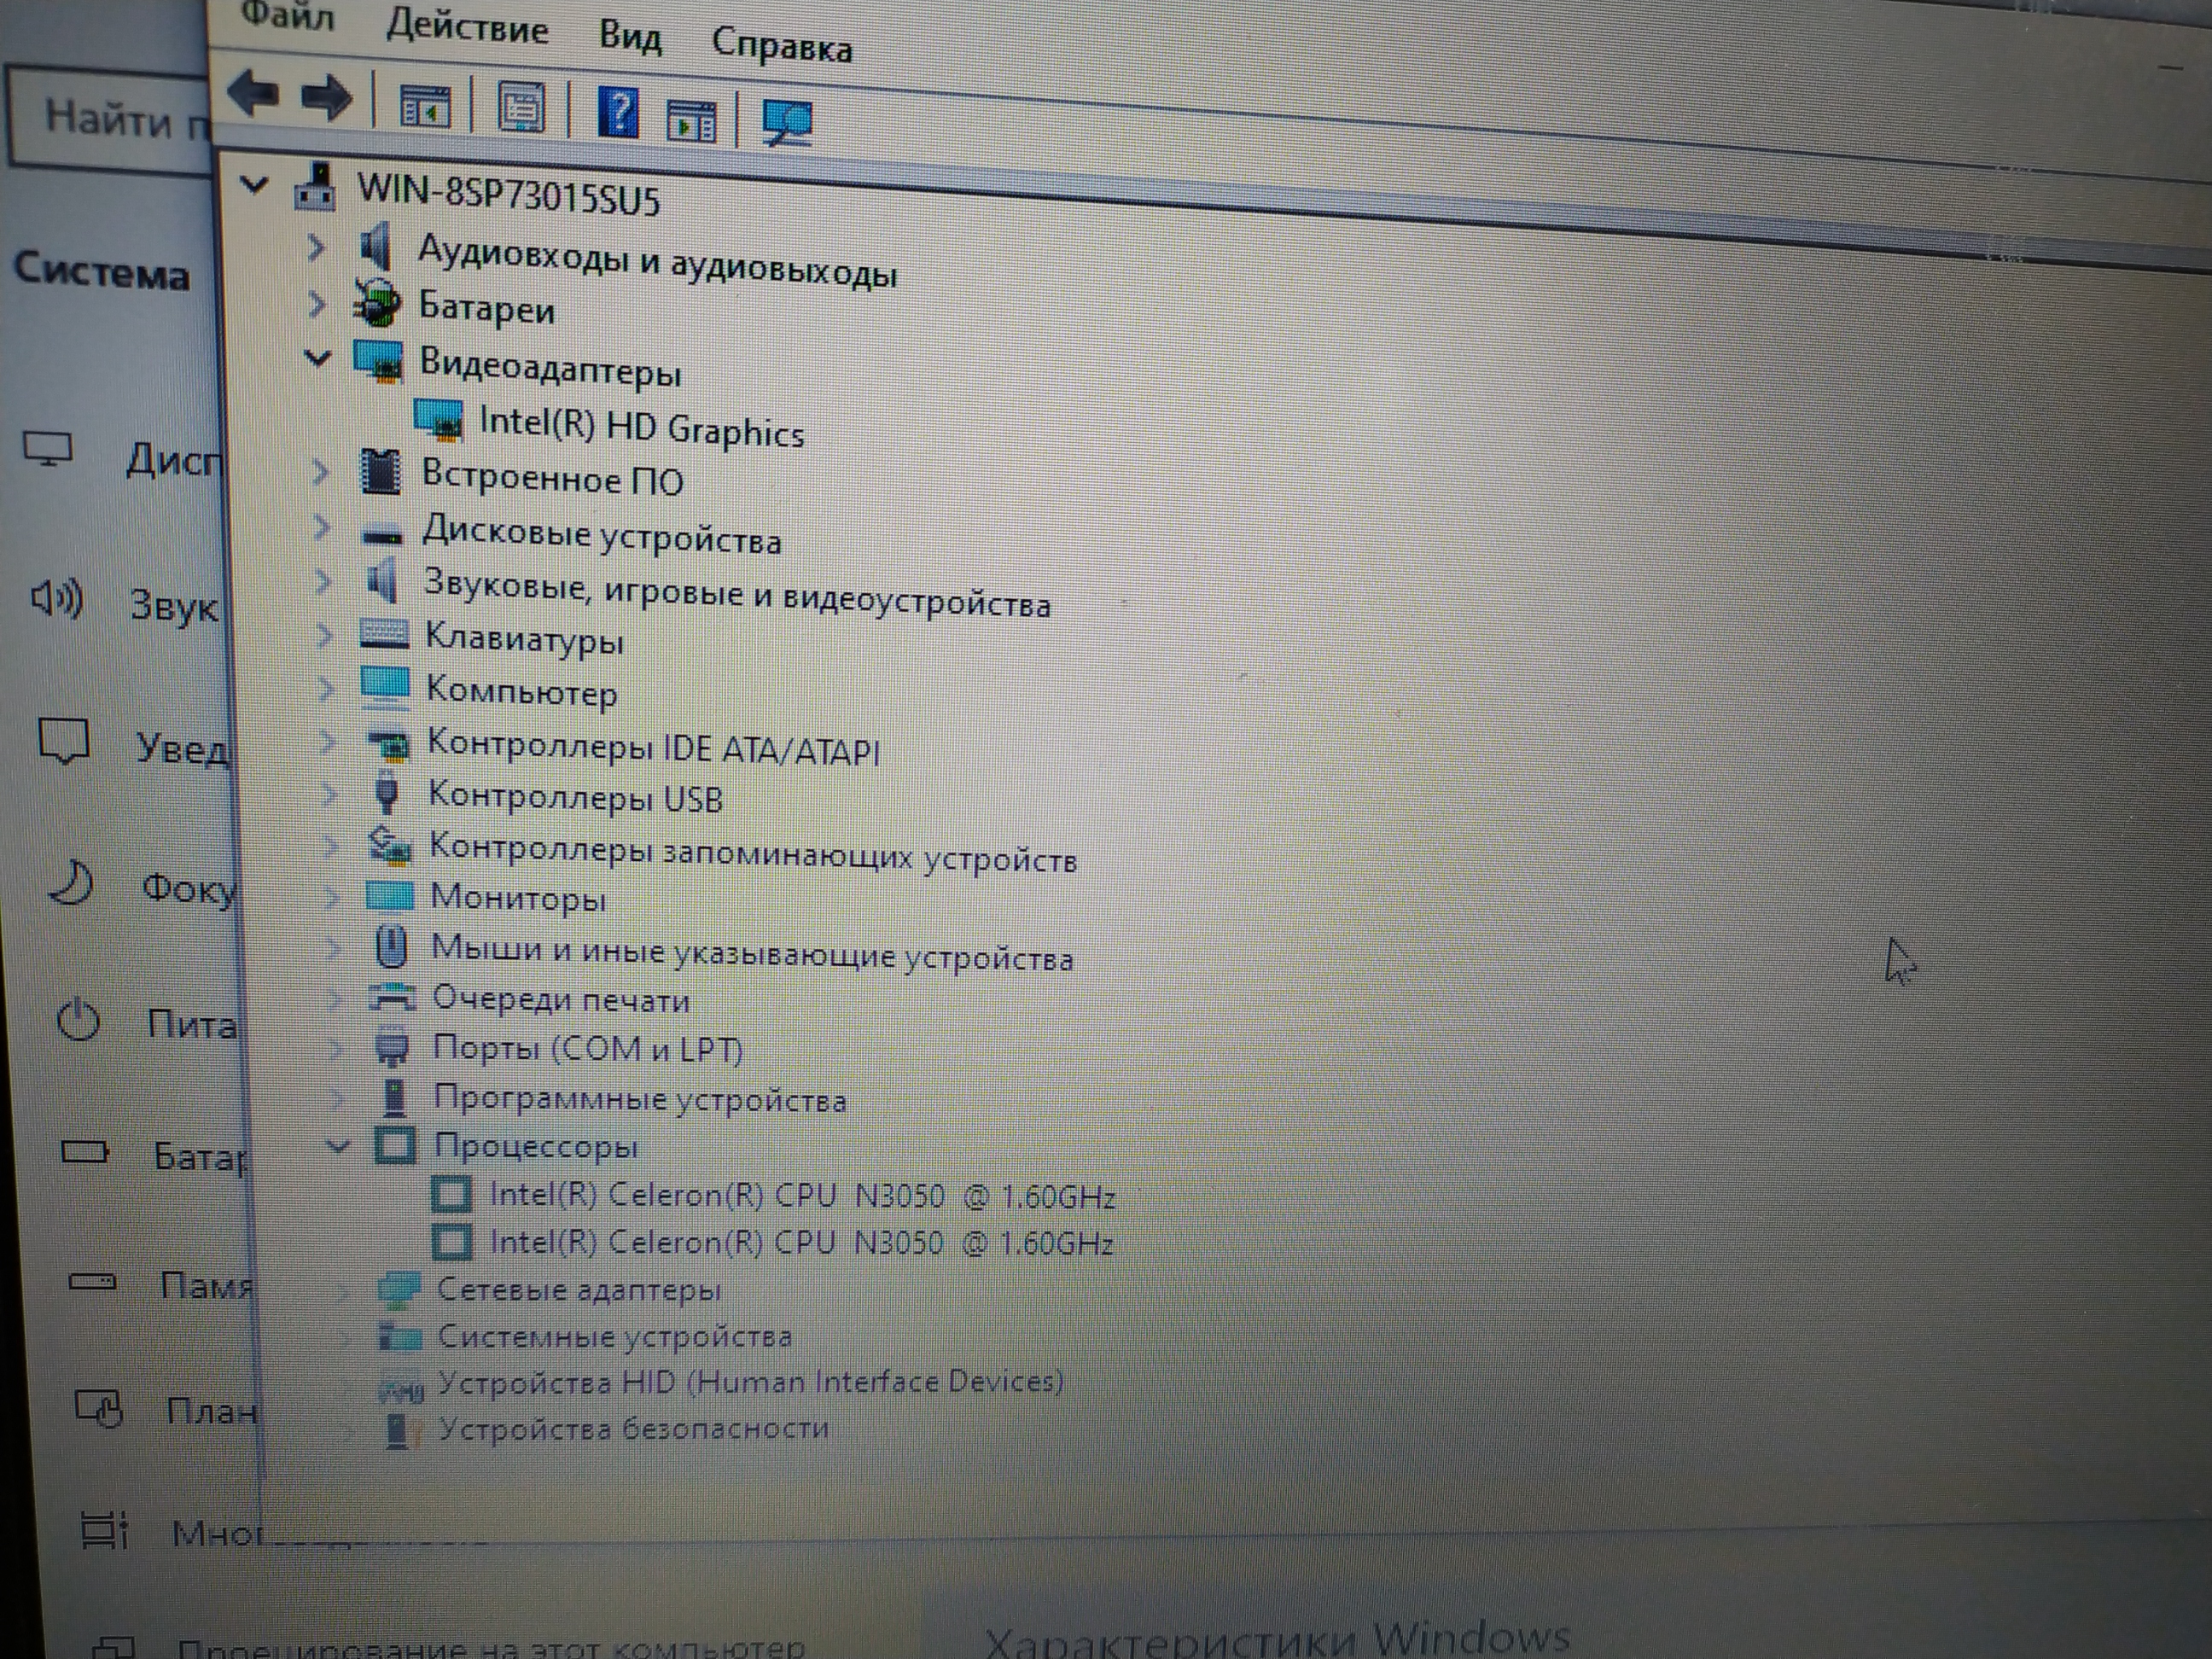The width and height of the screenshot is (2212, 1659).
Task: Click the drive icon of Дисковые устройства
Action: 382,534
